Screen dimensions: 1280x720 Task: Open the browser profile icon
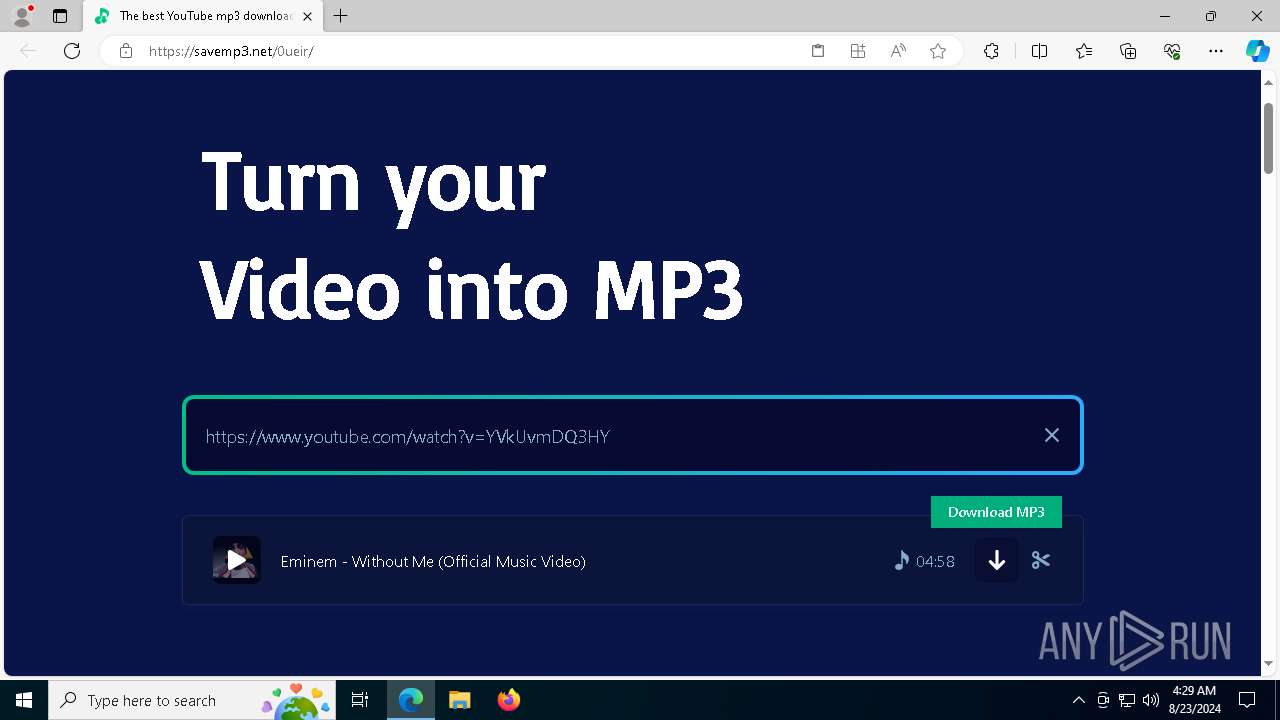(22, 16)
